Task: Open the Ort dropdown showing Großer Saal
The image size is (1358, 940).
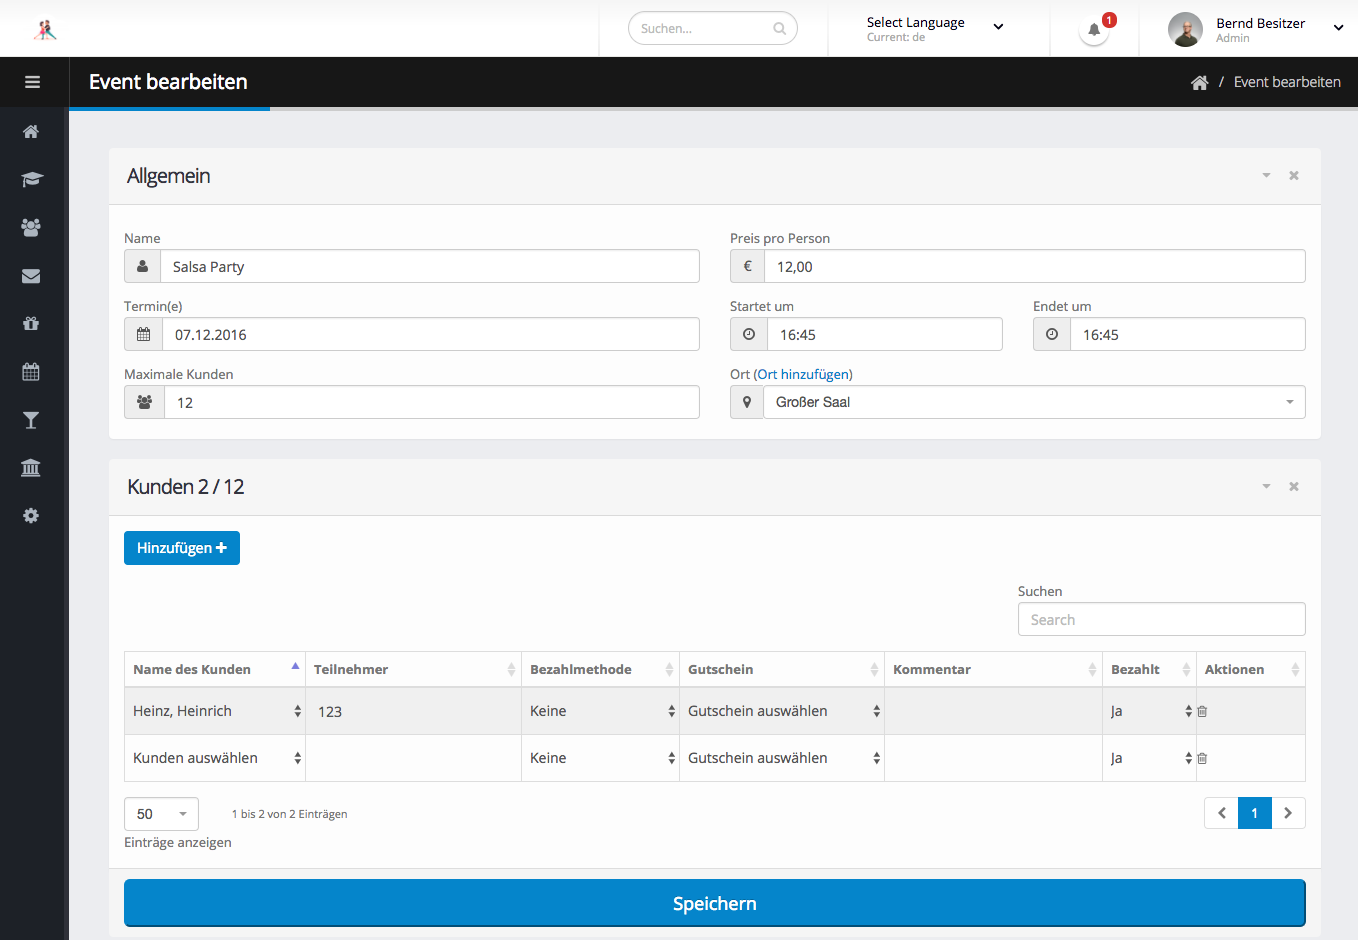Action: (1034, 402)
